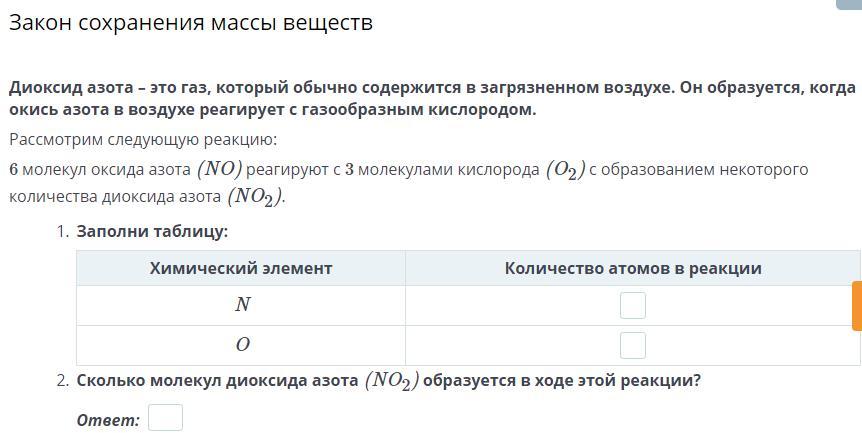Focus the Ответ answer field

165,418
